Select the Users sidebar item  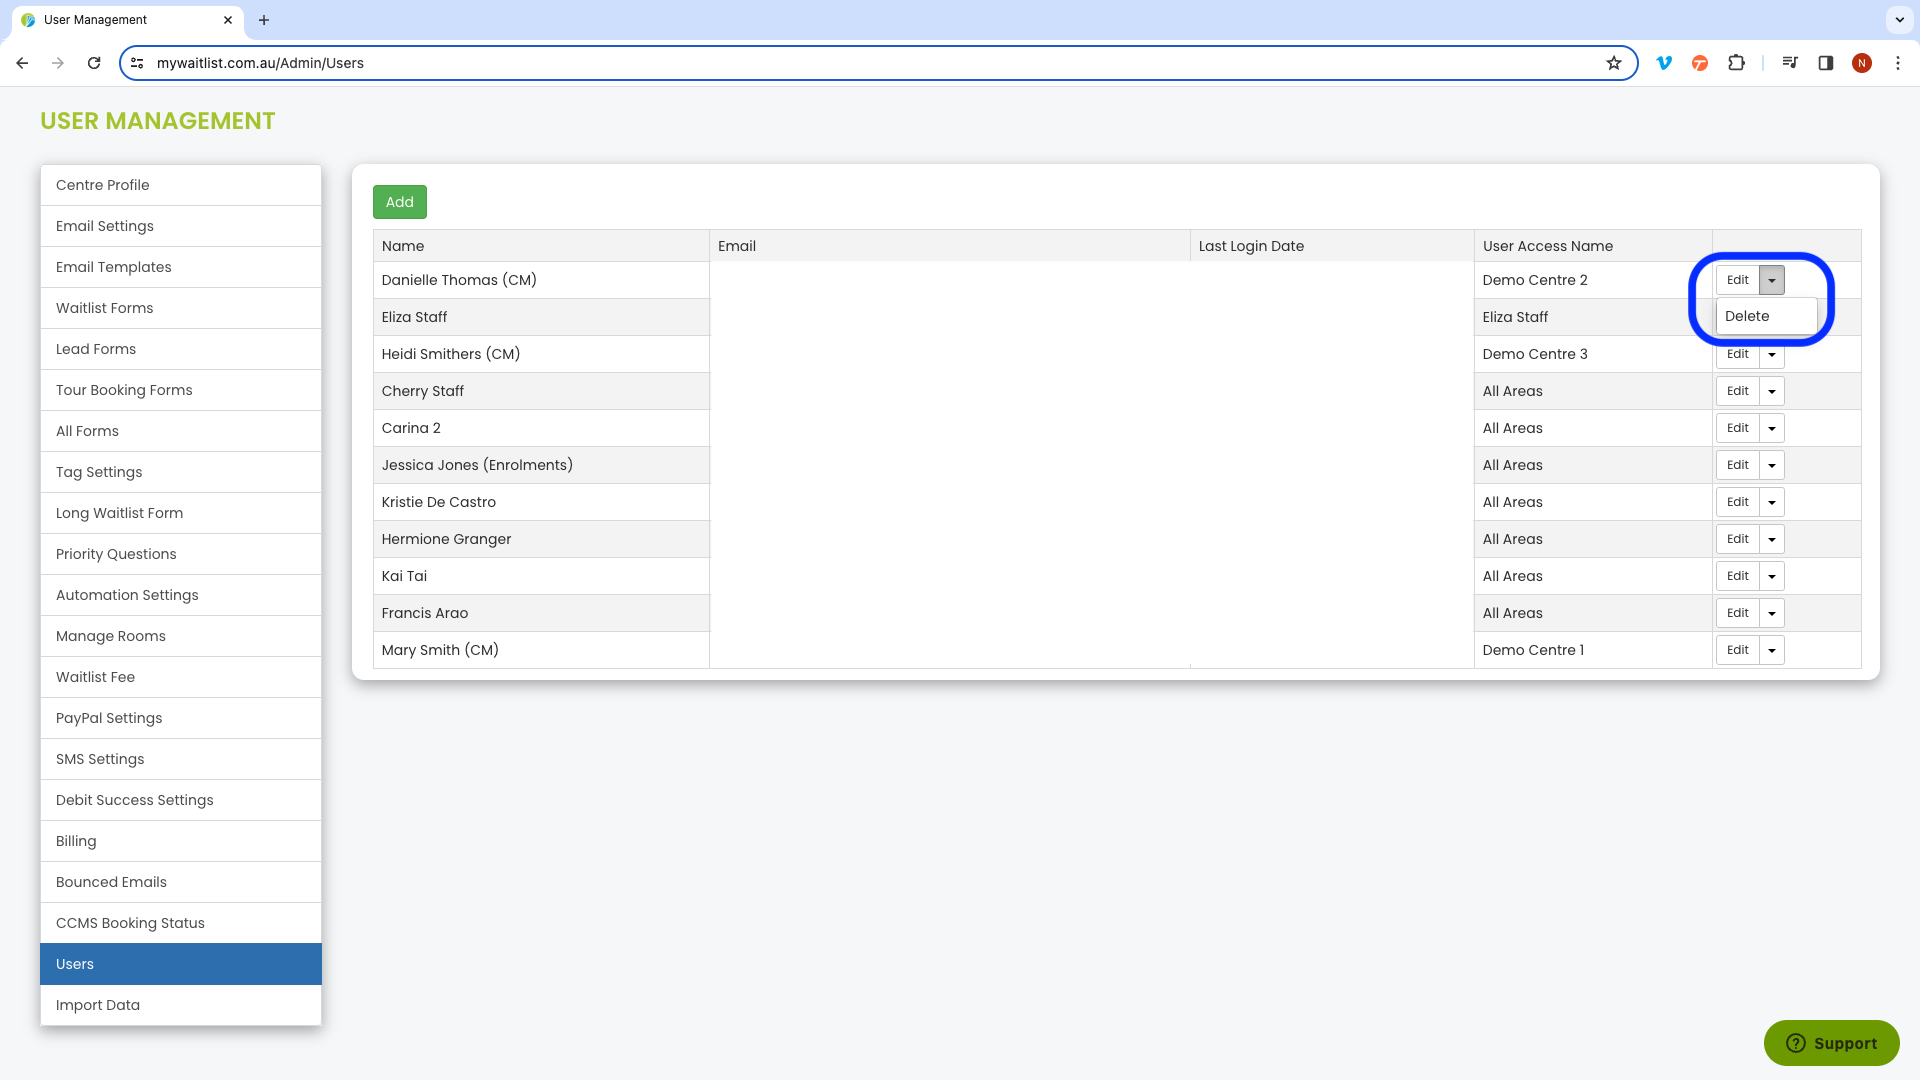(181, 964)
